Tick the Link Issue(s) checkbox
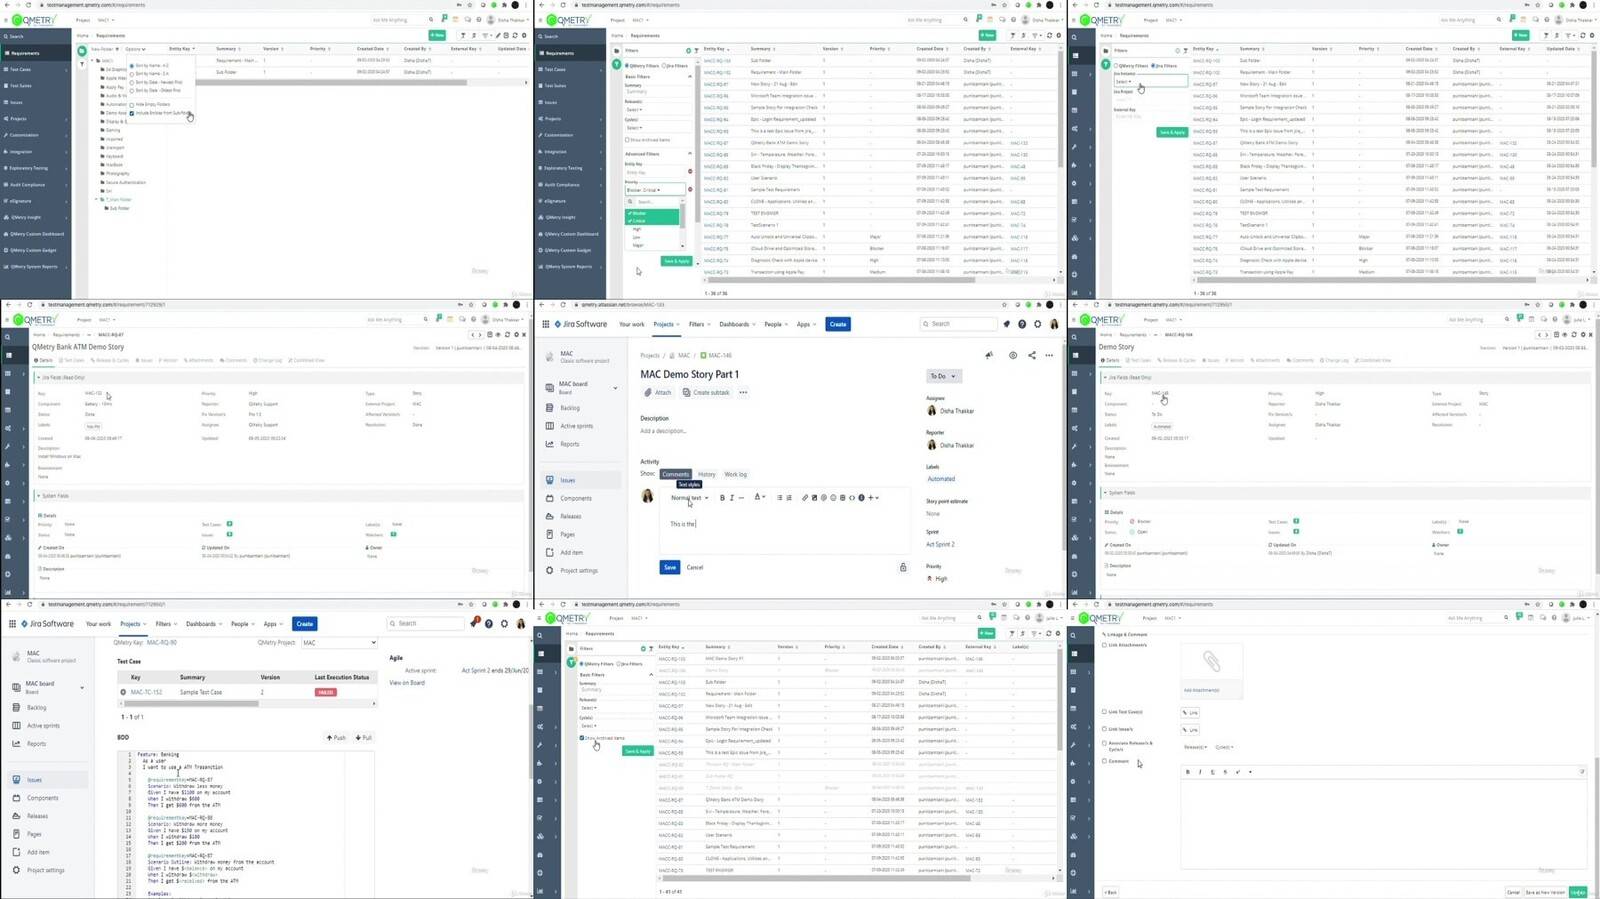1600x899 pixels. click(1104, 729)
